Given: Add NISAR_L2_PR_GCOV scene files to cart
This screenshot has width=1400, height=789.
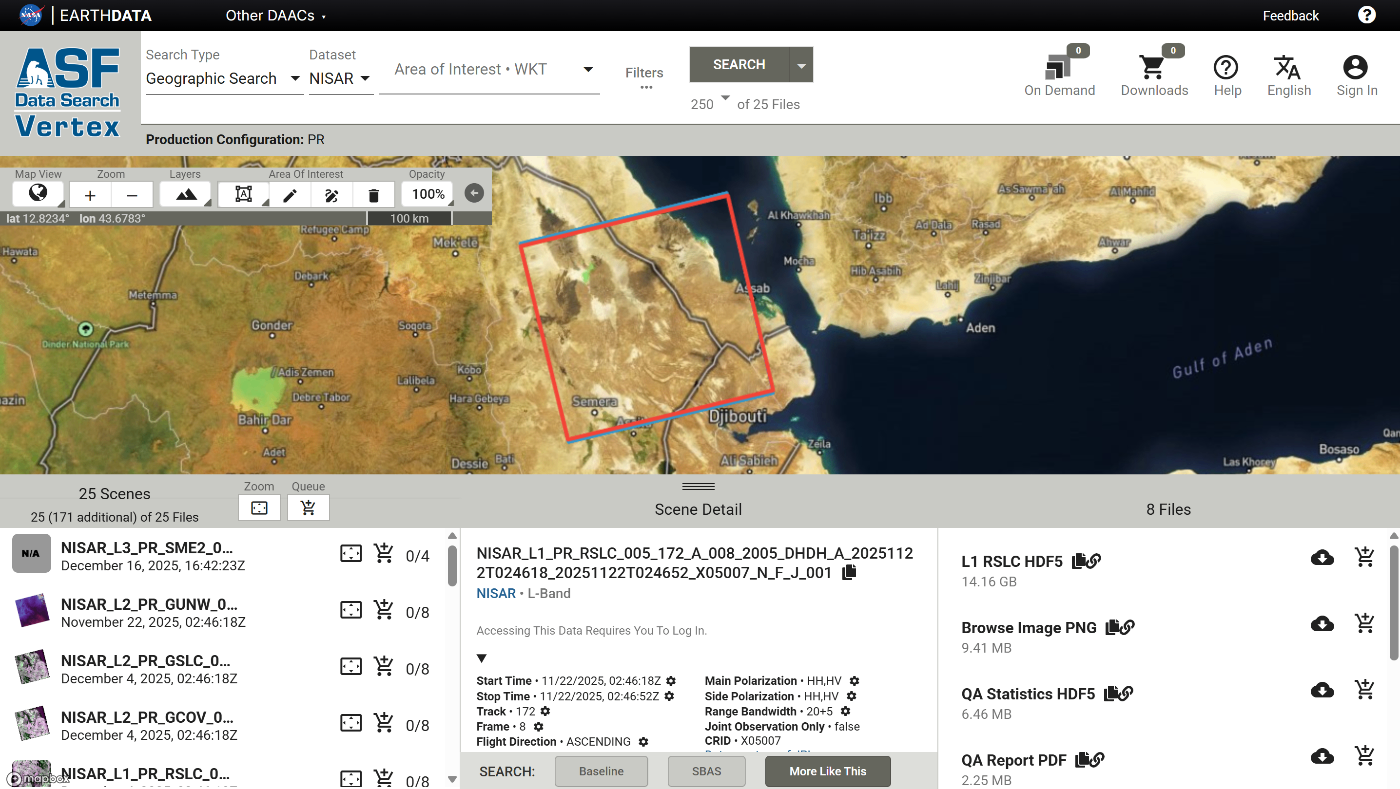Looking at the screenshot, I should tap(383, 722).
